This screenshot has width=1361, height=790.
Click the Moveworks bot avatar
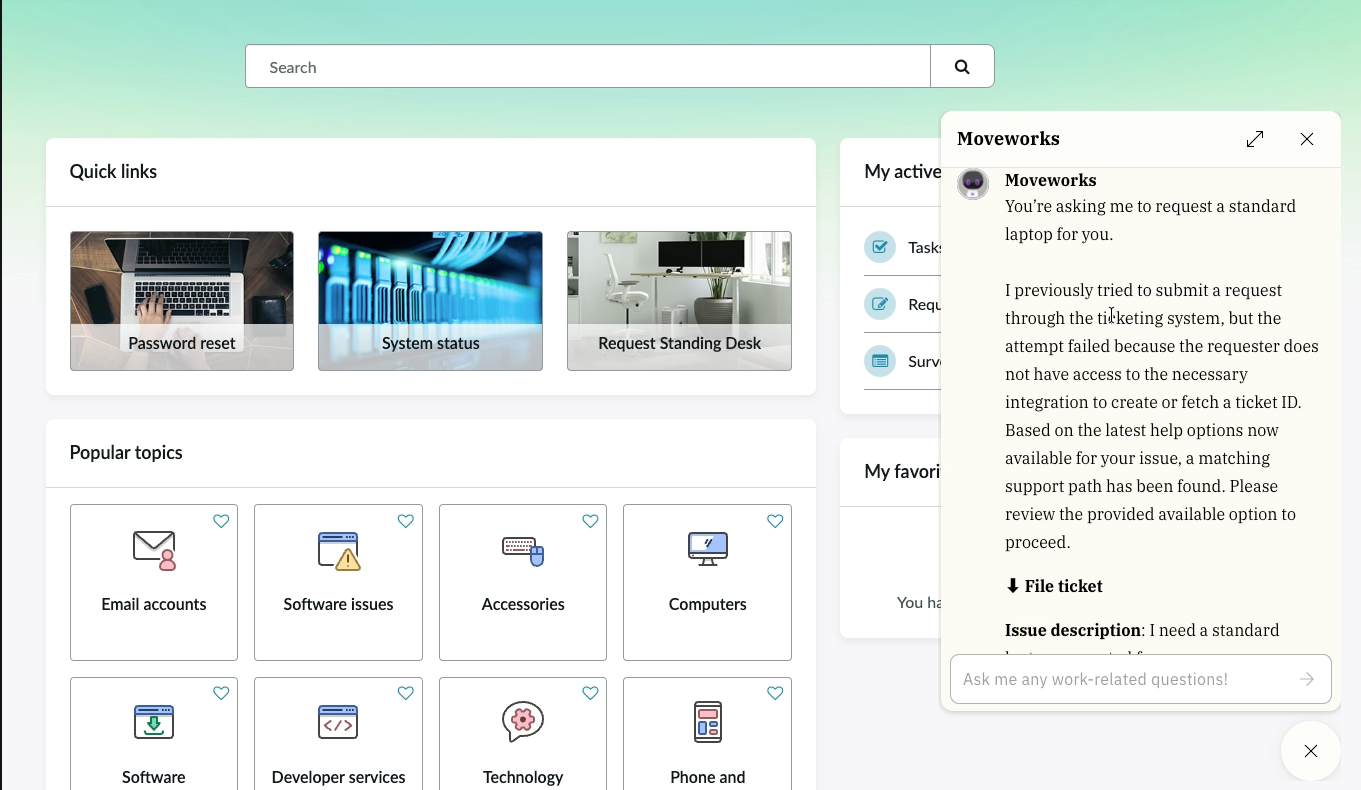[973, 184]
